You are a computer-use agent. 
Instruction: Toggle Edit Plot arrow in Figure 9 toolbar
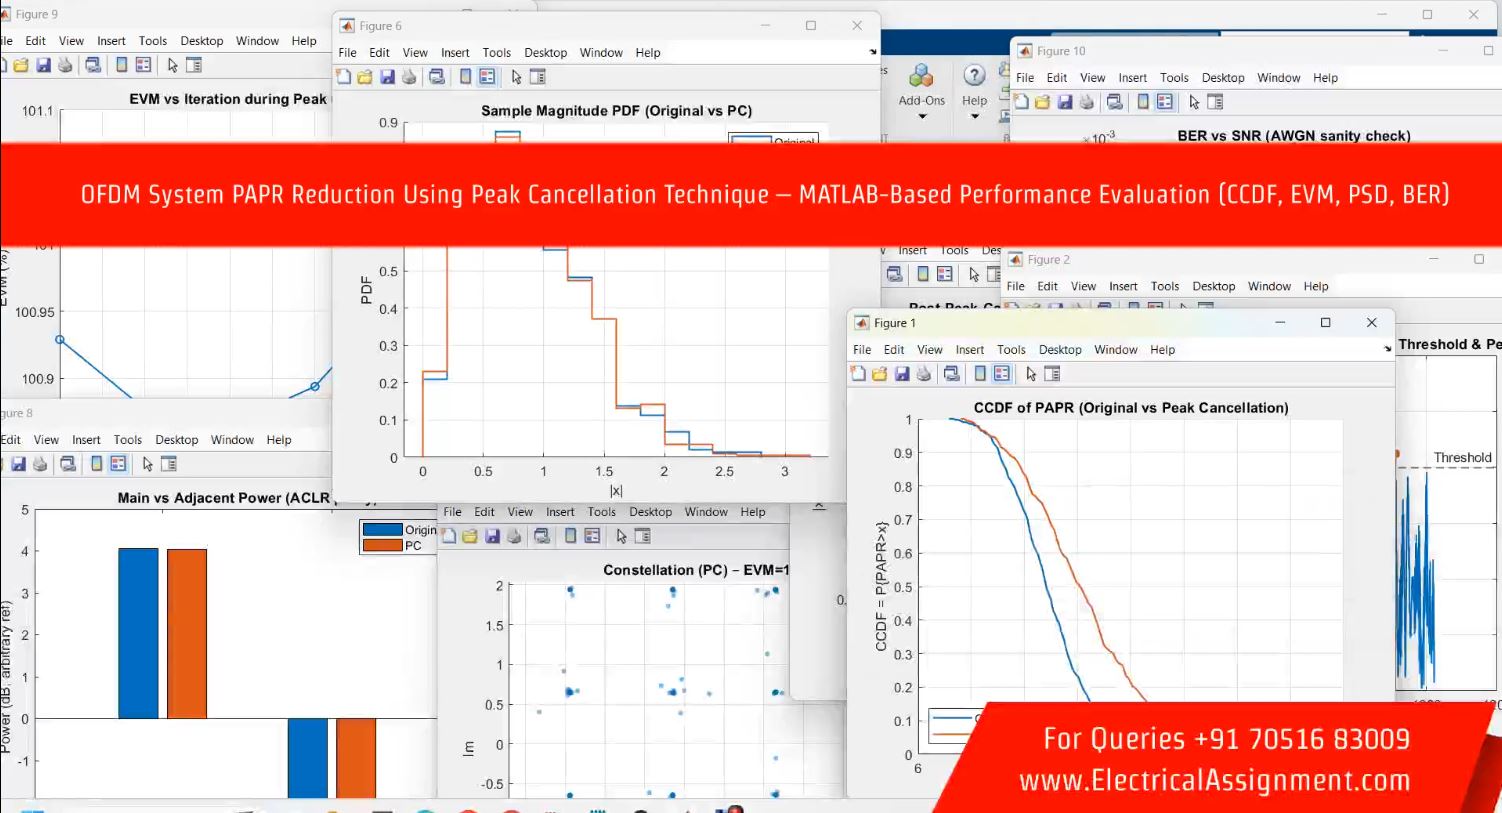(172, 65)
